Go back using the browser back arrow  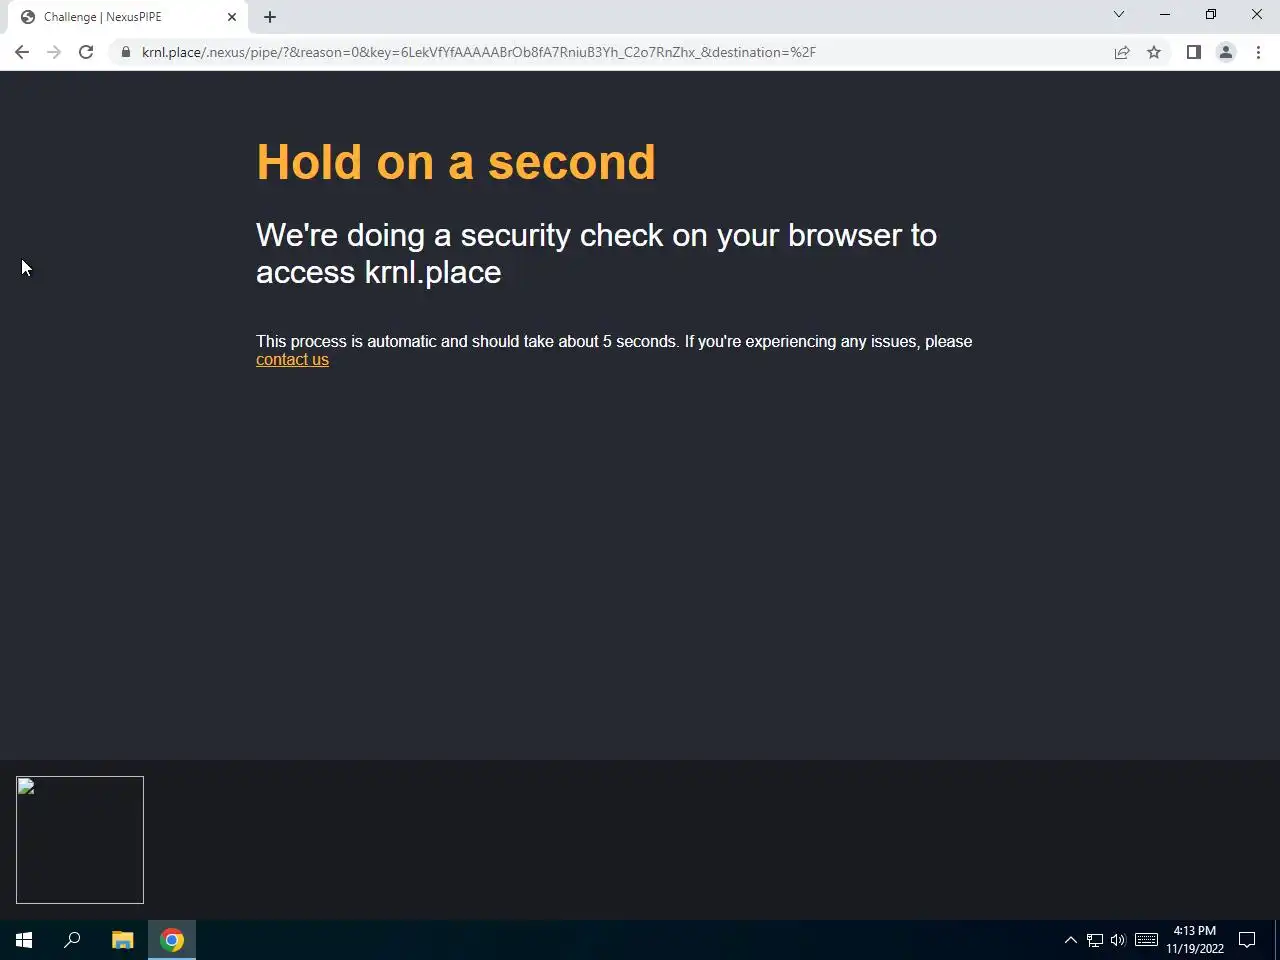tap(22, 52)
